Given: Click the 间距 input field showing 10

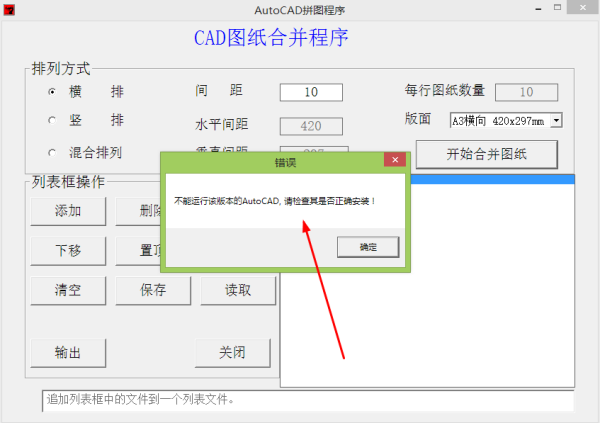Looking at the screenshot, I should 311,92.
